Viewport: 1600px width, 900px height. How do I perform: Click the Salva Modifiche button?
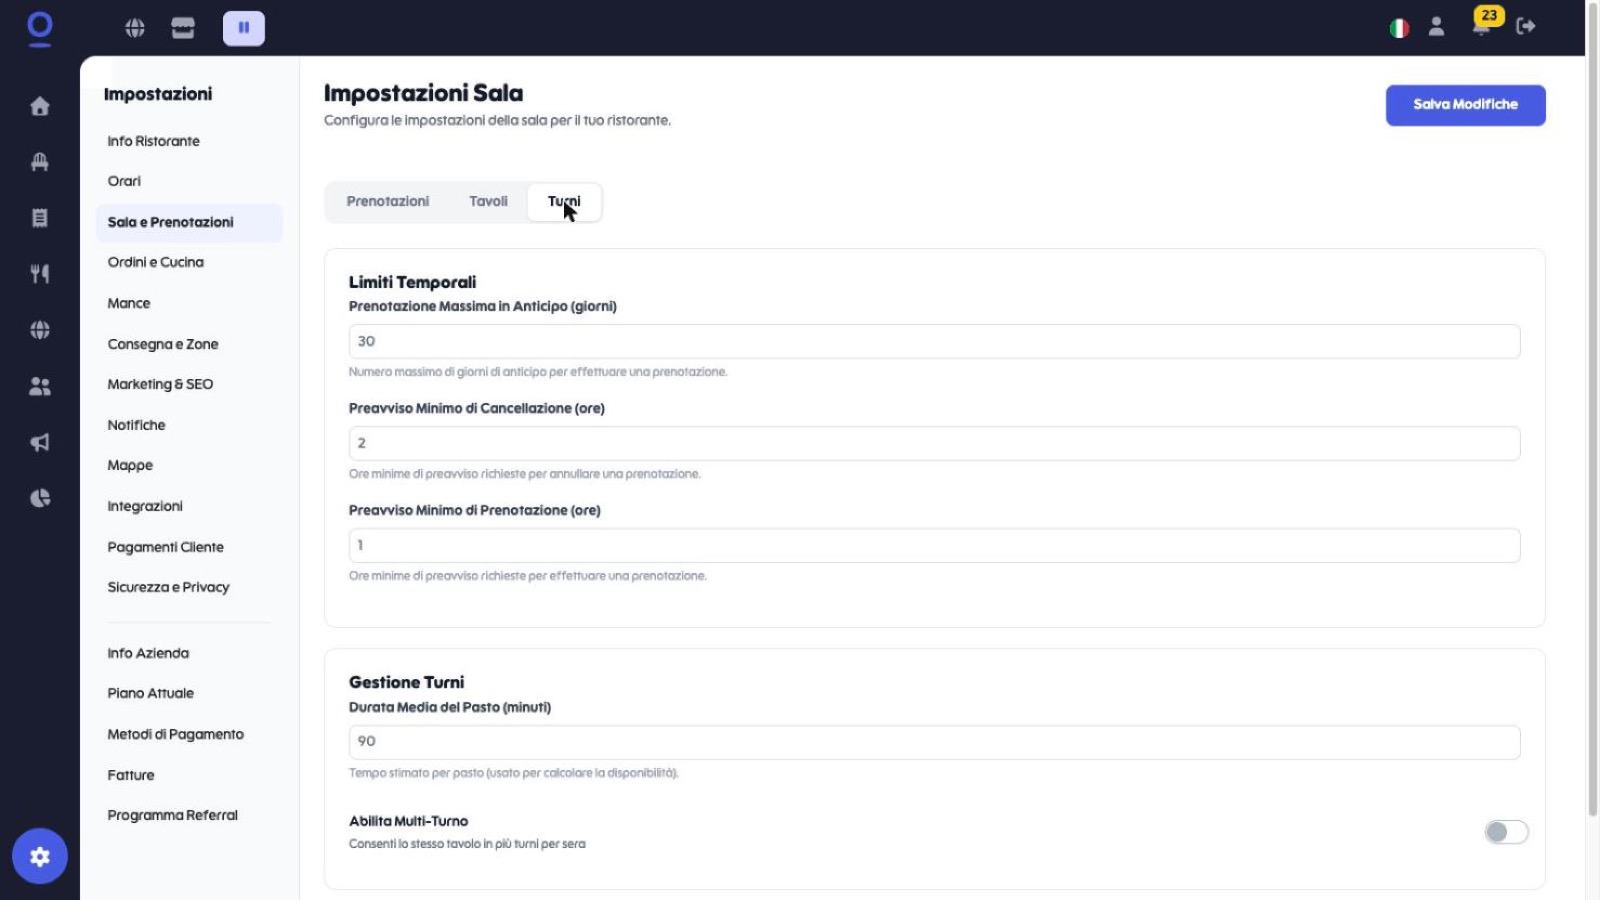click(x=1465, y=105)
